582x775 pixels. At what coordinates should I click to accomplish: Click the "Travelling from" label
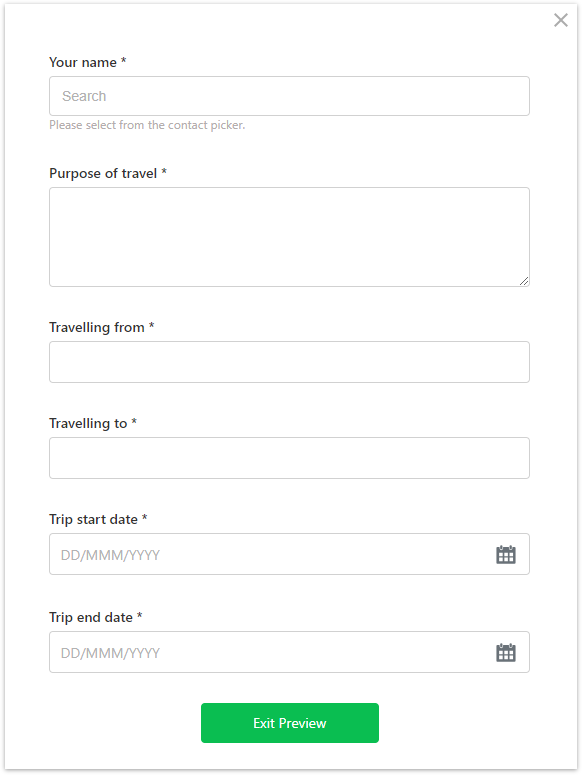97,327
